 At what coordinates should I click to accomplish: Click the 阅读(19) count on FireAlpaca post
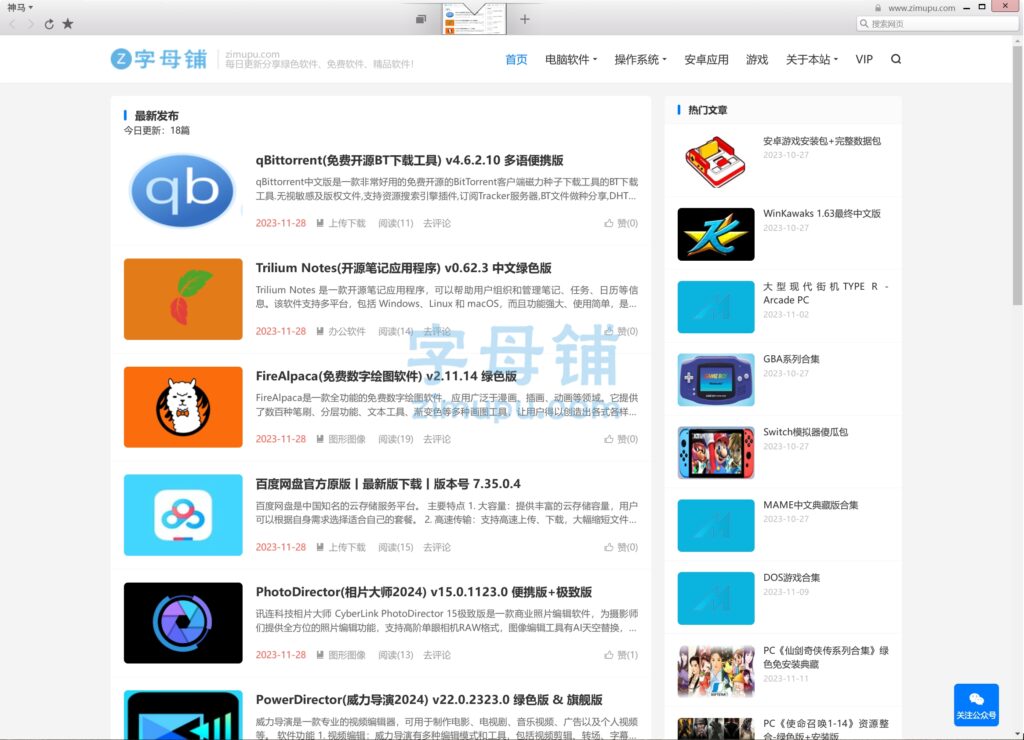(396, 439)
